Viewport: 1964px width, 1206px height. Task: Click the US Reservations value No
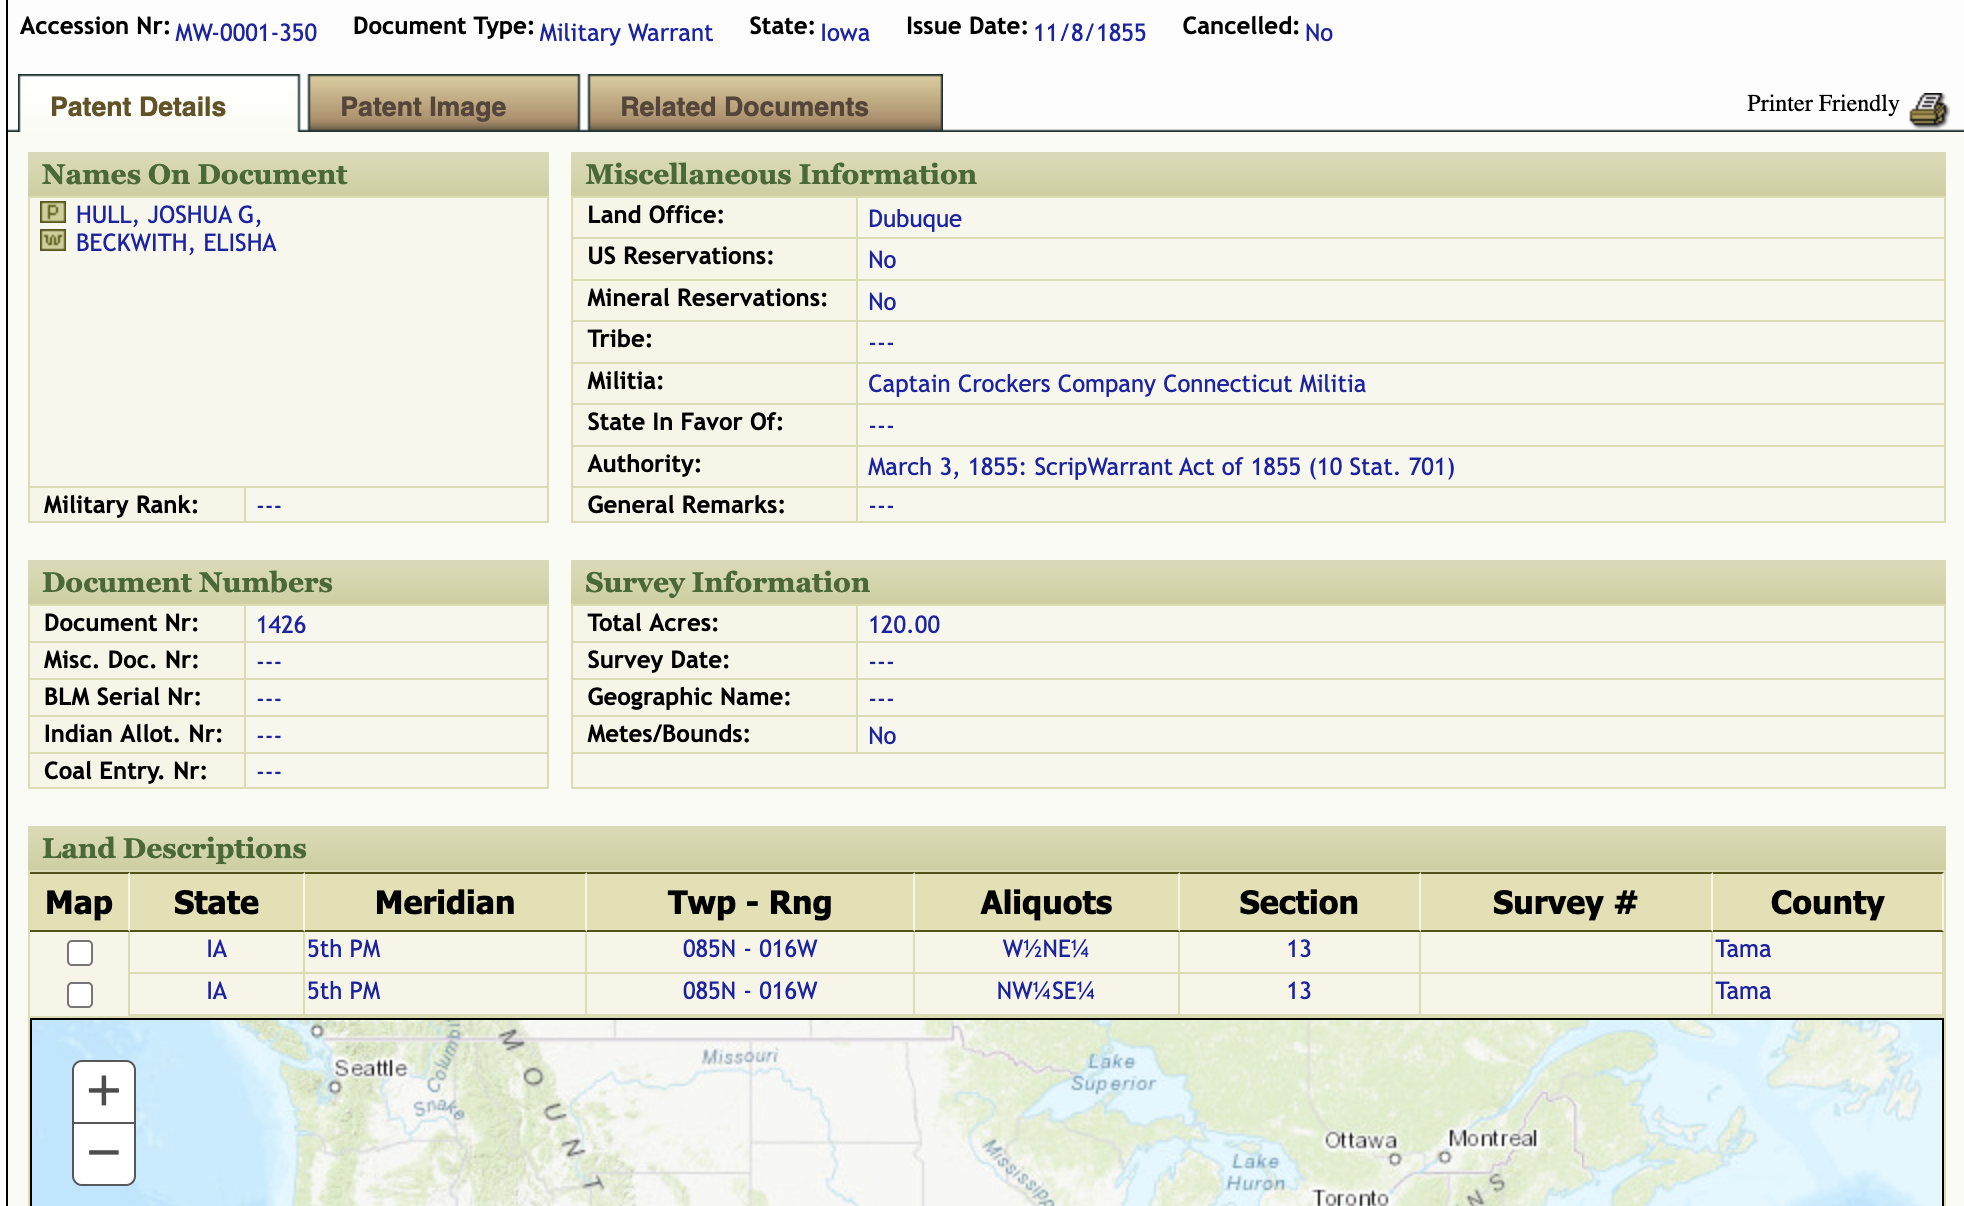coord(882,260)
